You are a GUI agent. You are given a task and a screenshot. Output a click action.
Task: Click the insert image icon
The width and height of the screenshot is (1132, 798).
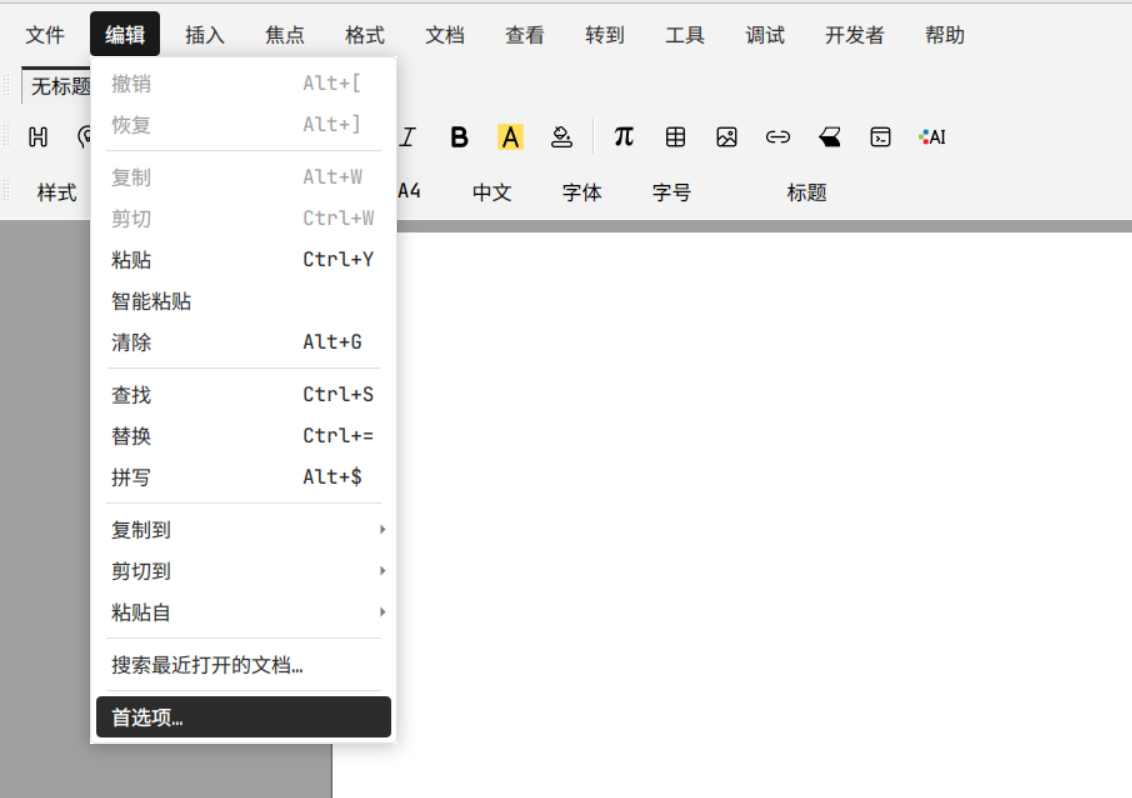pos(727,138)
